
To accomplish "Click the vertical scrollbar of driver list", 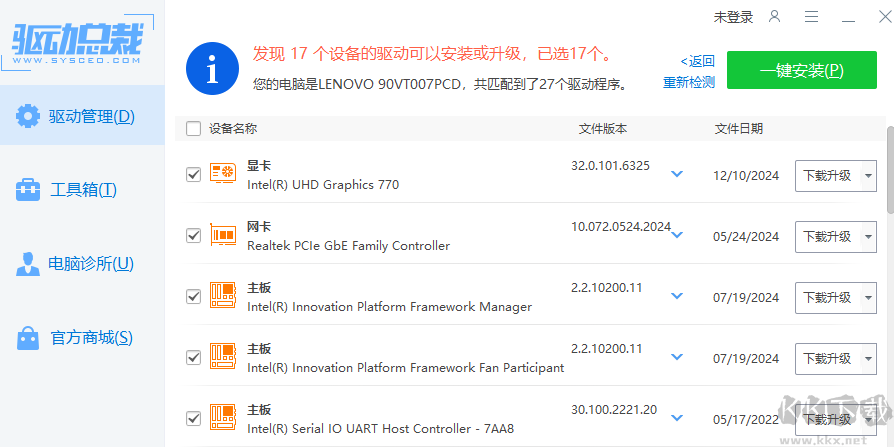I will 889,170.
